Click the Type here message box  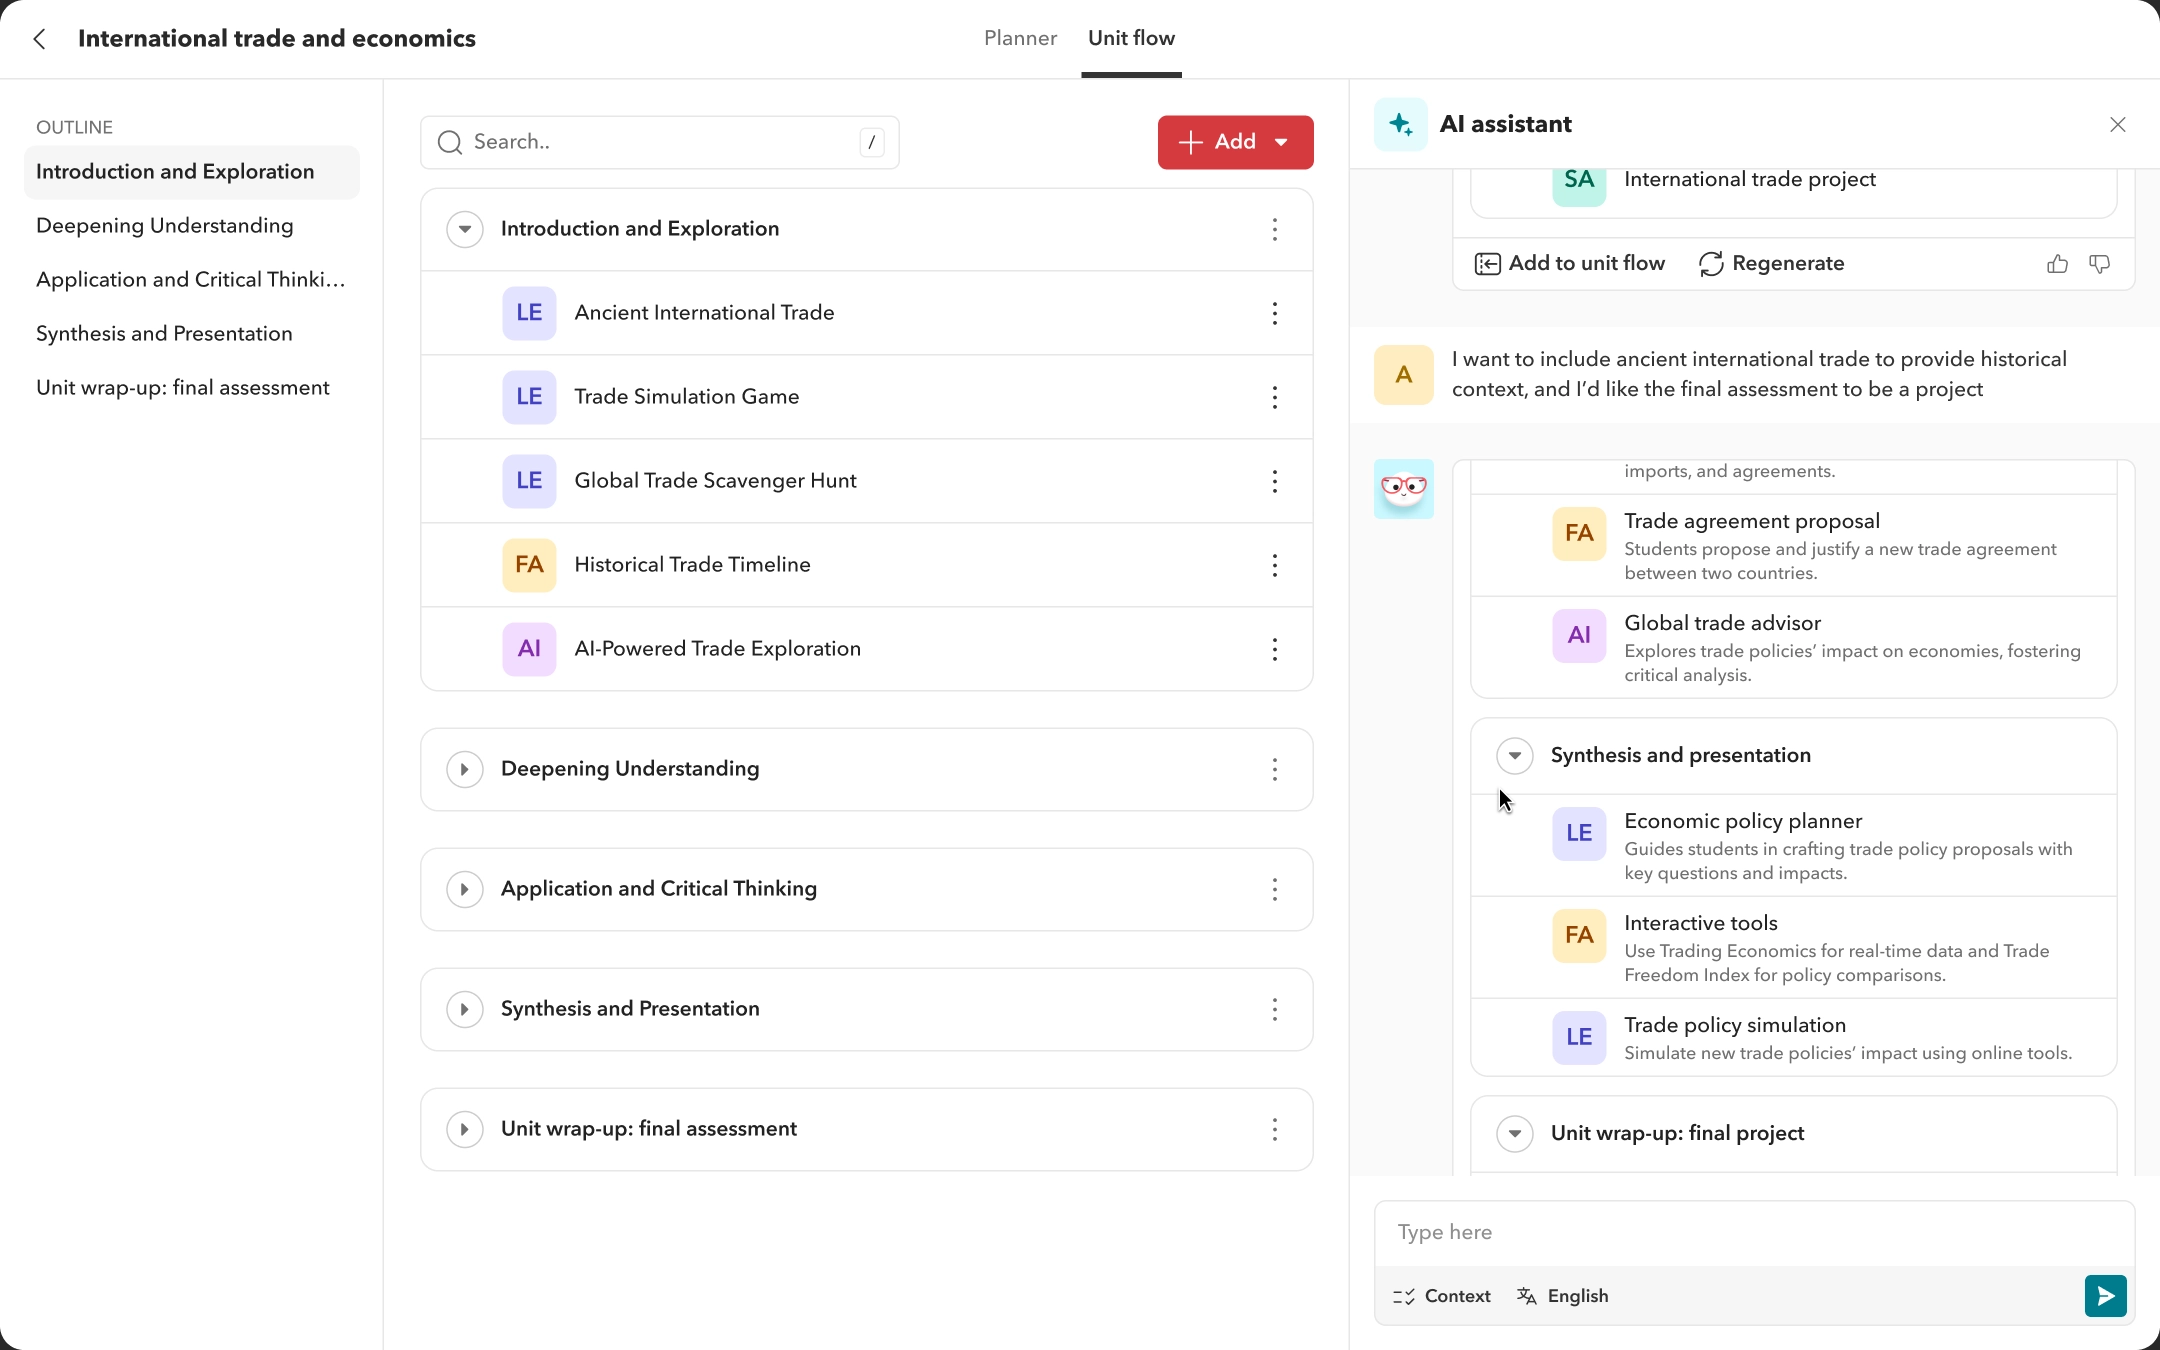[x=1754, y=1233]
